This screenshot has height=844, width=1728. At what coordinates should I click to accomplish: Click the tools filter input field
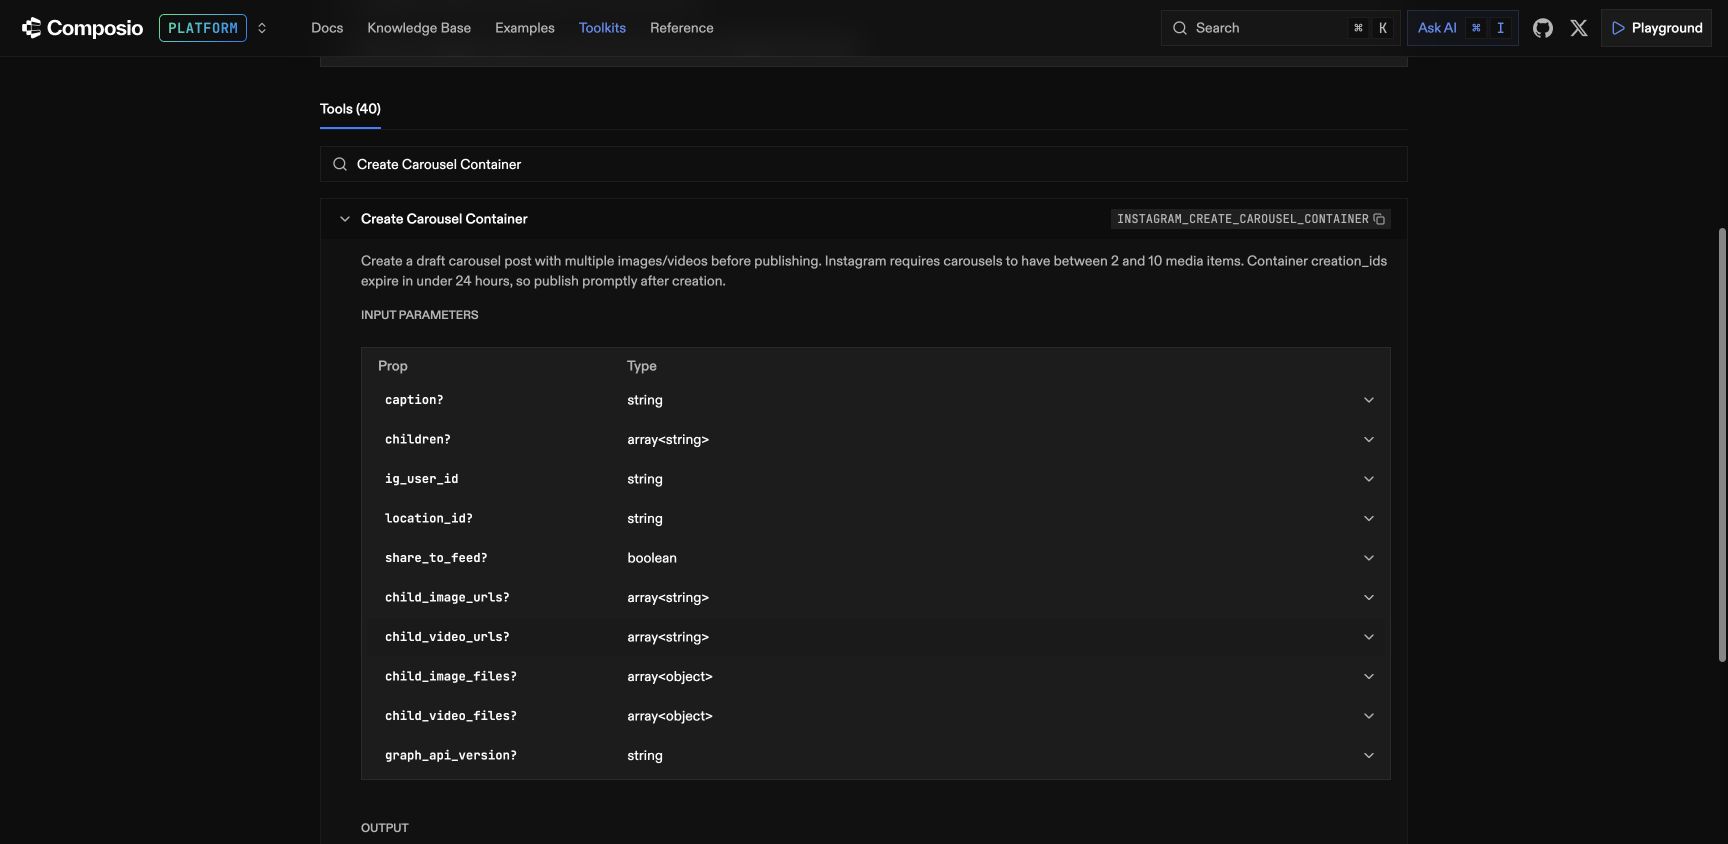click(x=864, y=164)
